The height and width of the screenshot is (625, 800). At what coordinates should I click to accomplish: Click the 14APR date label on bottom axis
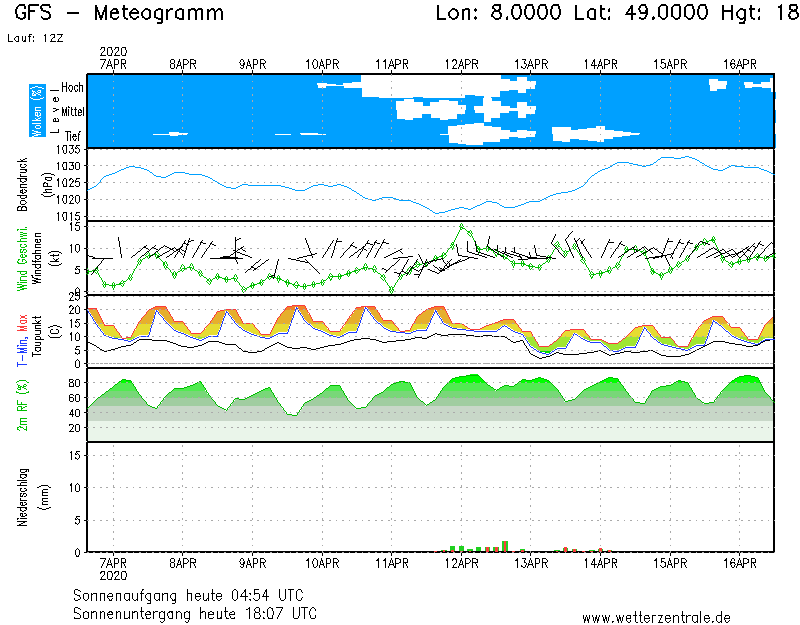[x=600, y=563]
